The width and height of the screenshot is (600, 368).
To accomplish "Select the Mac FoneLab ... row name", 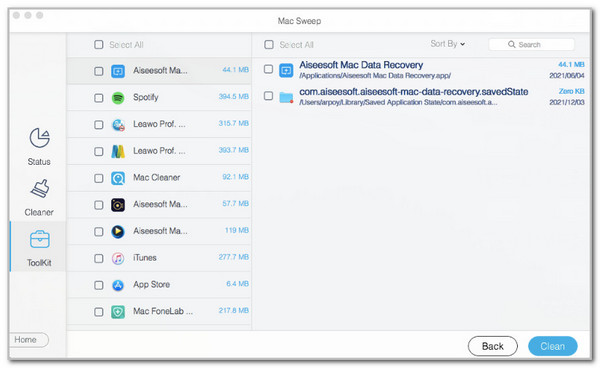I will tap(163, 311).
